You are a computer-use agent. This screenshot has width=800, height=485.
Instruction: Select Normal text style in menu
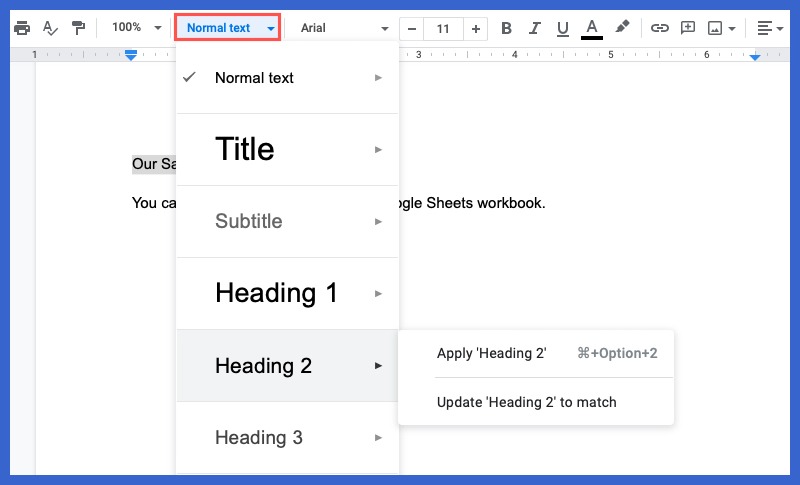(287, 78)
